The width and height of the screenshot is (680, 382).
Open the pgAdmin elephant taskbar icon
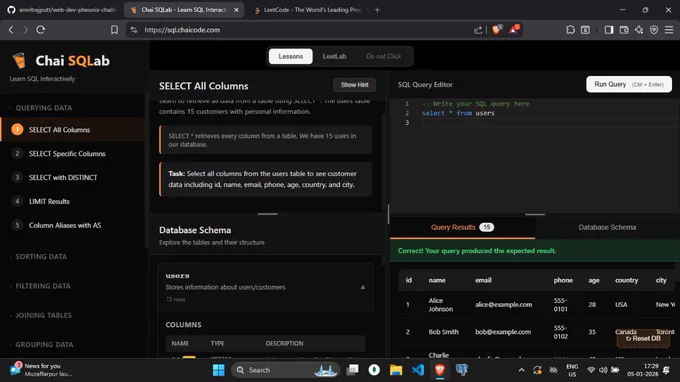(x=462, y=370)
